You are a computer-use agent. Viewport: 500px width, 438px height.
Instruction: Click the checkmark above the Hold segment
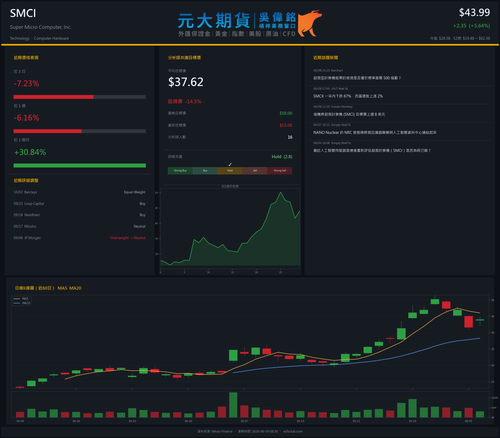click(230, 165)
